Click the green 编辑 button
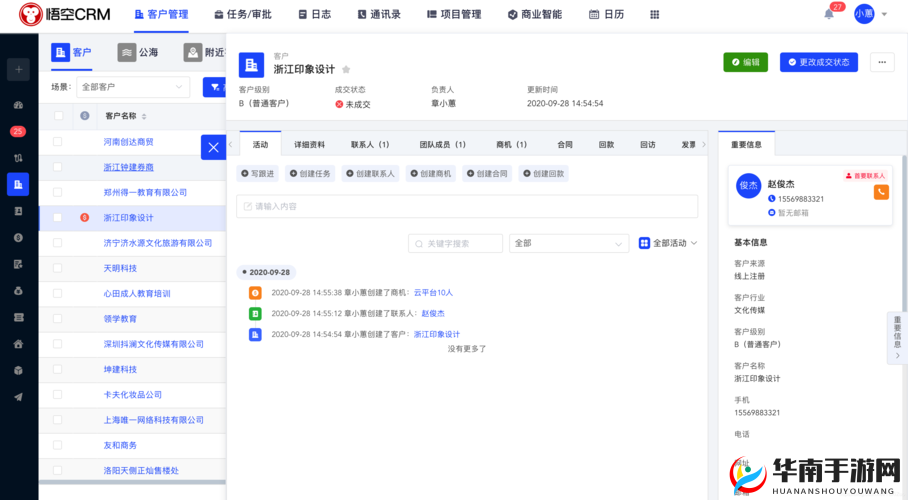Screen dimensions: 908x500 tap(745, 62)
